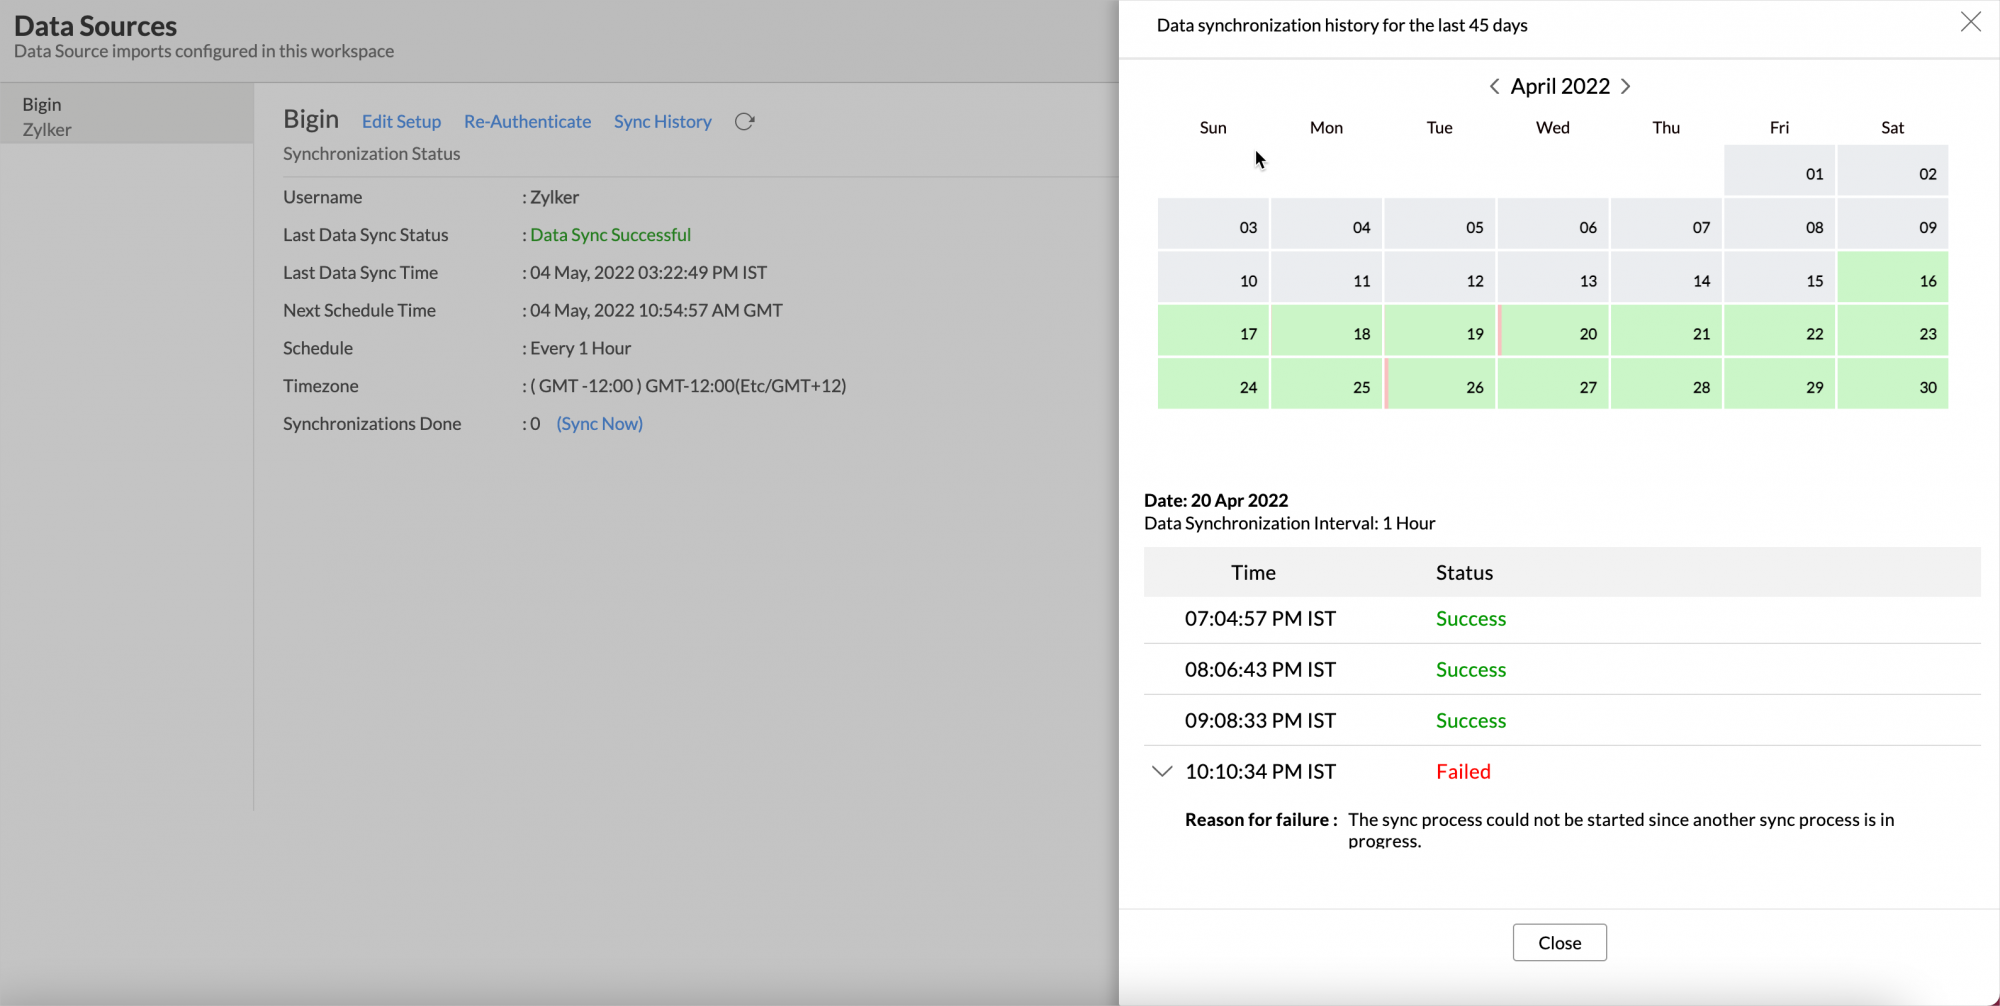Viewport: 2000px width, 1006px height.
Task: Open Sync History link
Action: click(x=662, y=121)
